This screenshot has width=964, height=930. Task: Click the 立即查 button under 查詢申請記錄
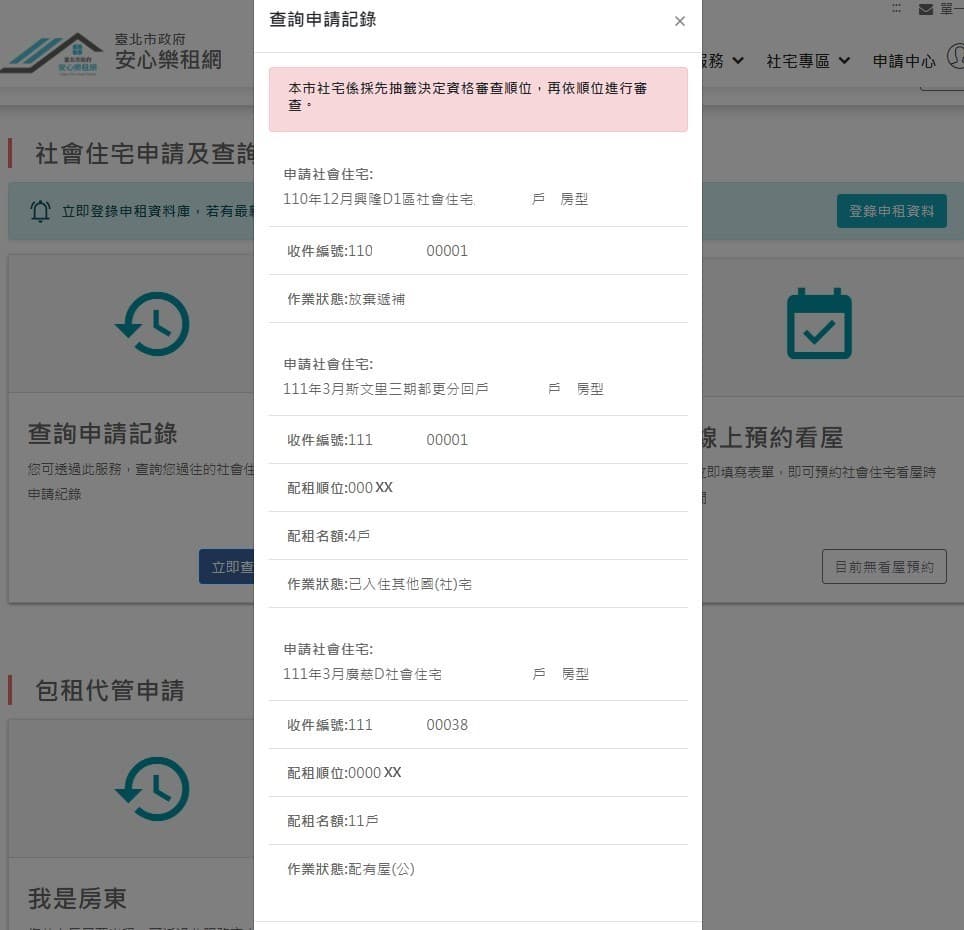coord(226,567)
